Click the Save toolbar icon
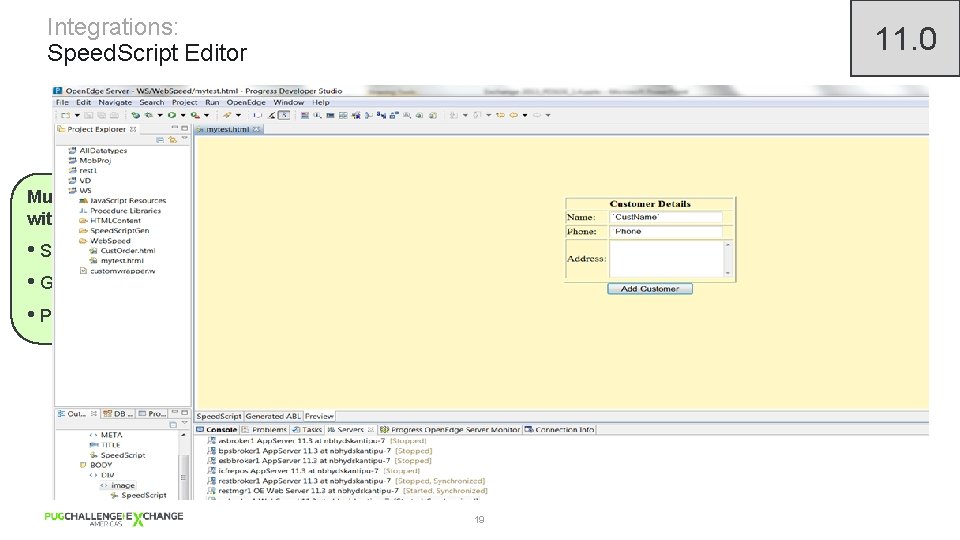This screenshot has width=960, height=540. (x=88, y=115)
